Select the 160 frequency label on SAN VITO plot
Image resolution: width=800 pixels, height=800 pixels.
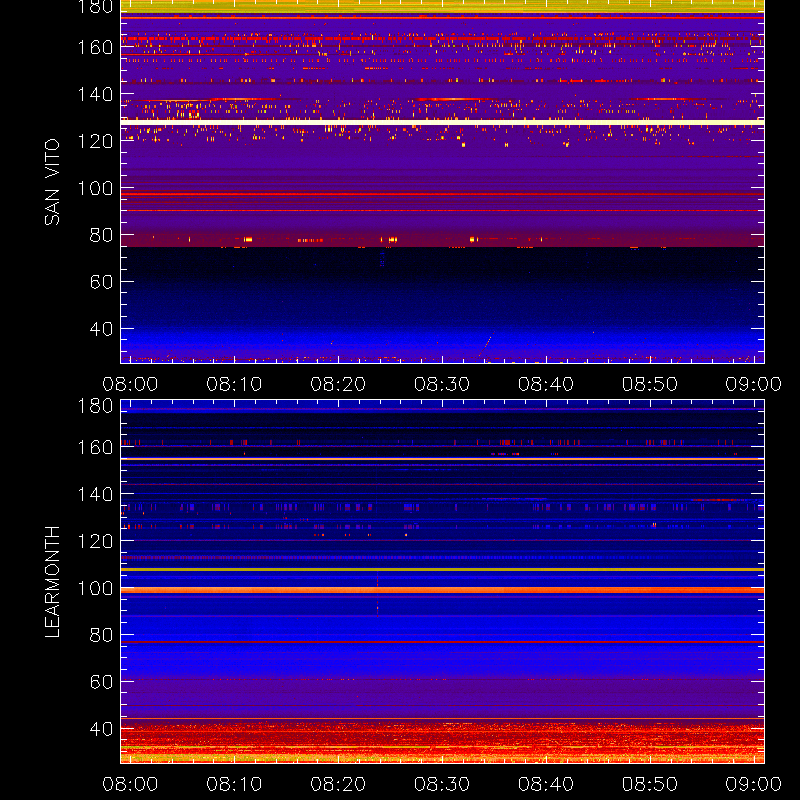point(95,47)
